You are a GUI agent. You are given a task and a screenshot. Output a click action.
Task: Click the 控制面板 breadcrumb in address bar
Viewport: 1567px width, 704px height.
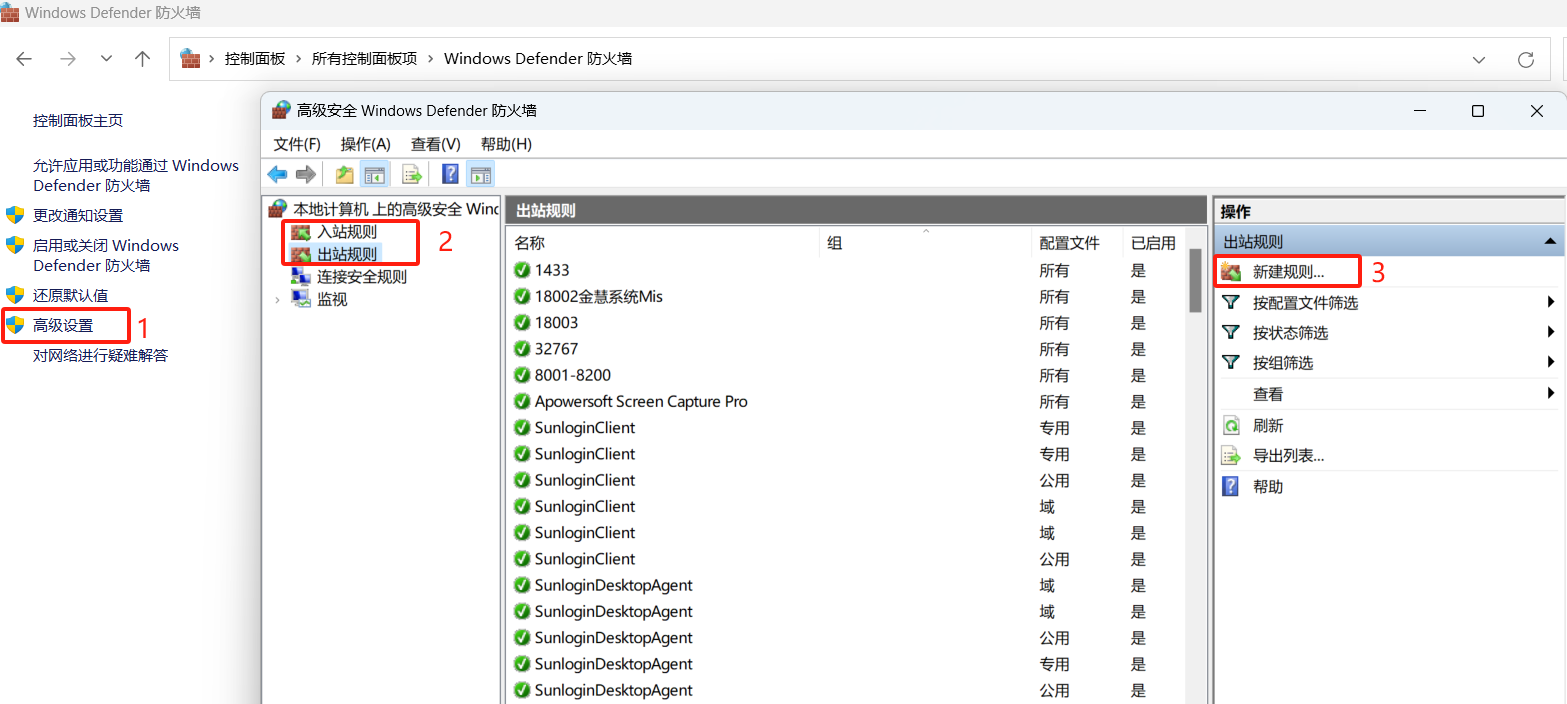[255, 59]
